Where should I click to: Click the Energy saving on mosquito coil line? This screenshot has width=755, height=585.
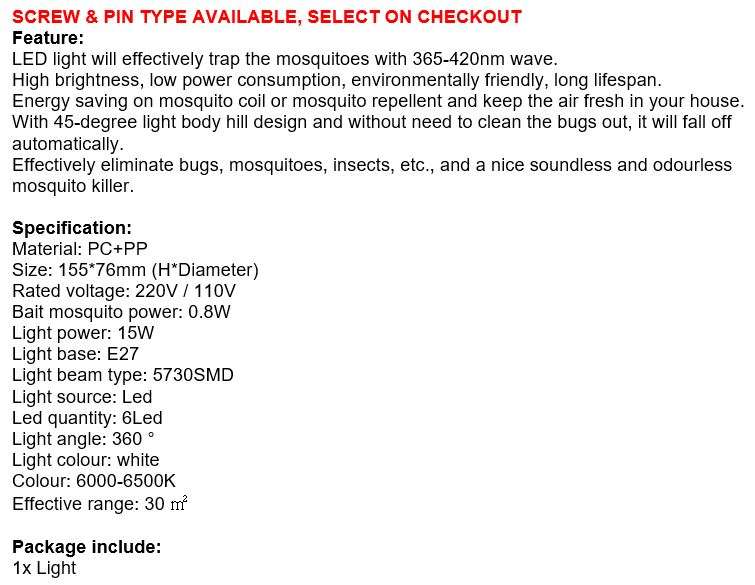coord(378,101)
